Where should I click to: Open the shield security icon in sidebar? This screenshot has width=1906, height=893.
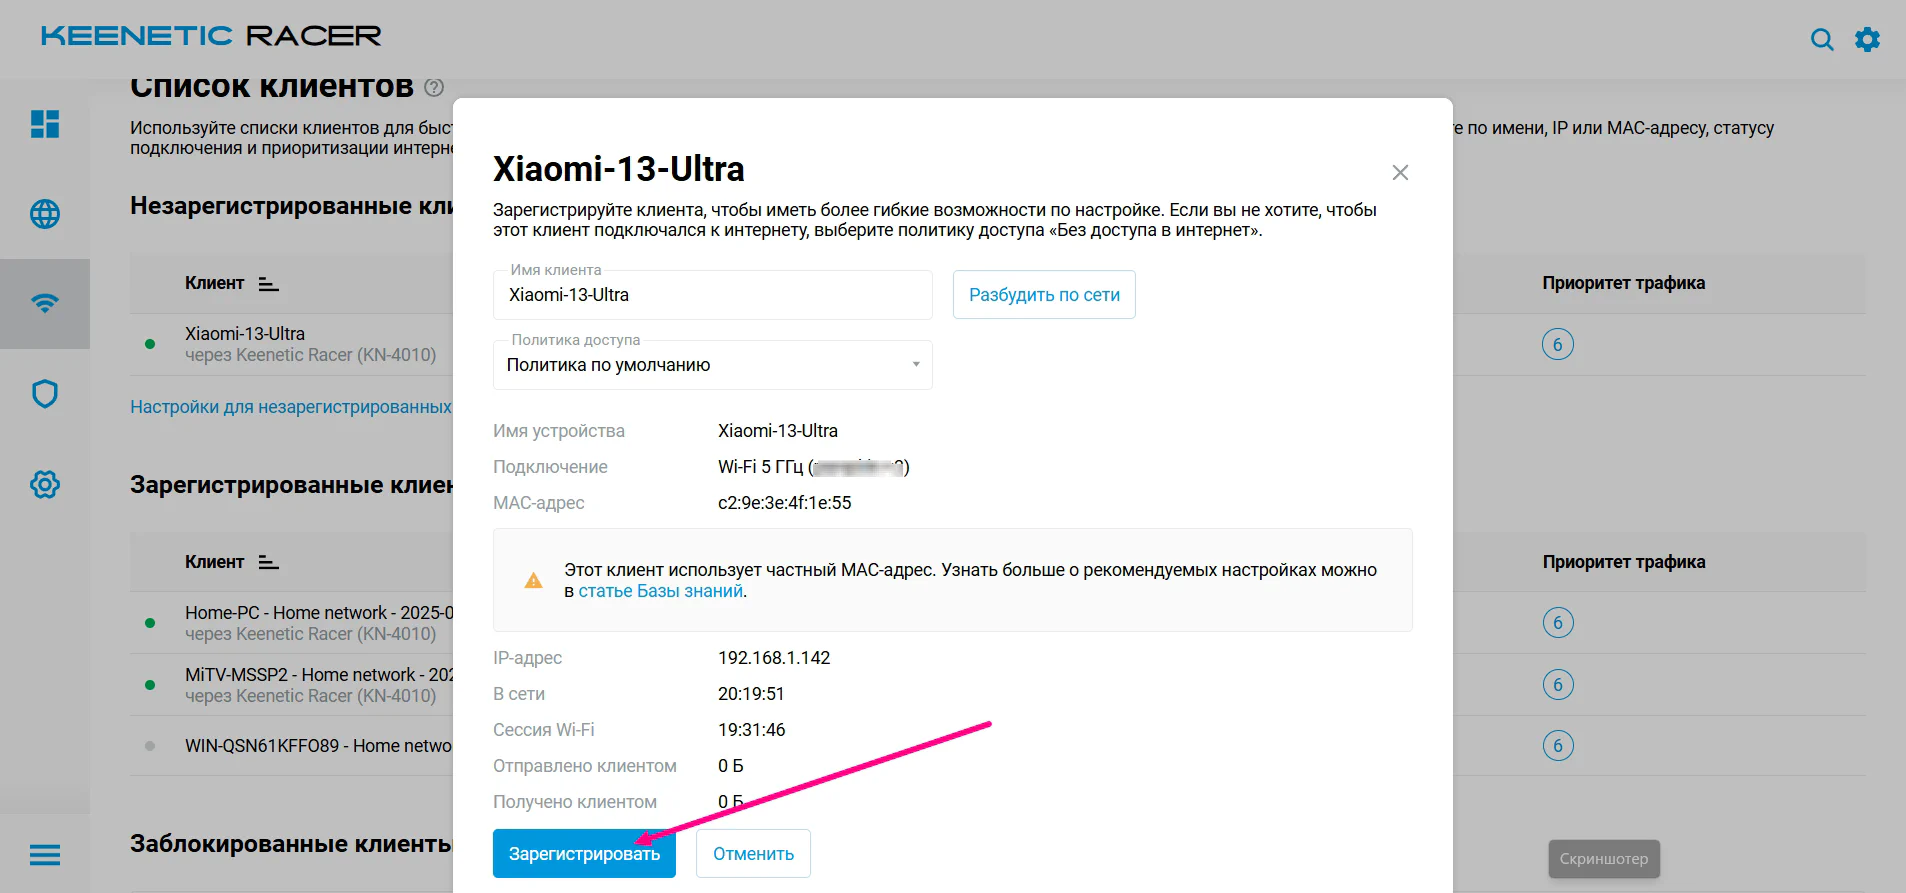pos(45,394)
